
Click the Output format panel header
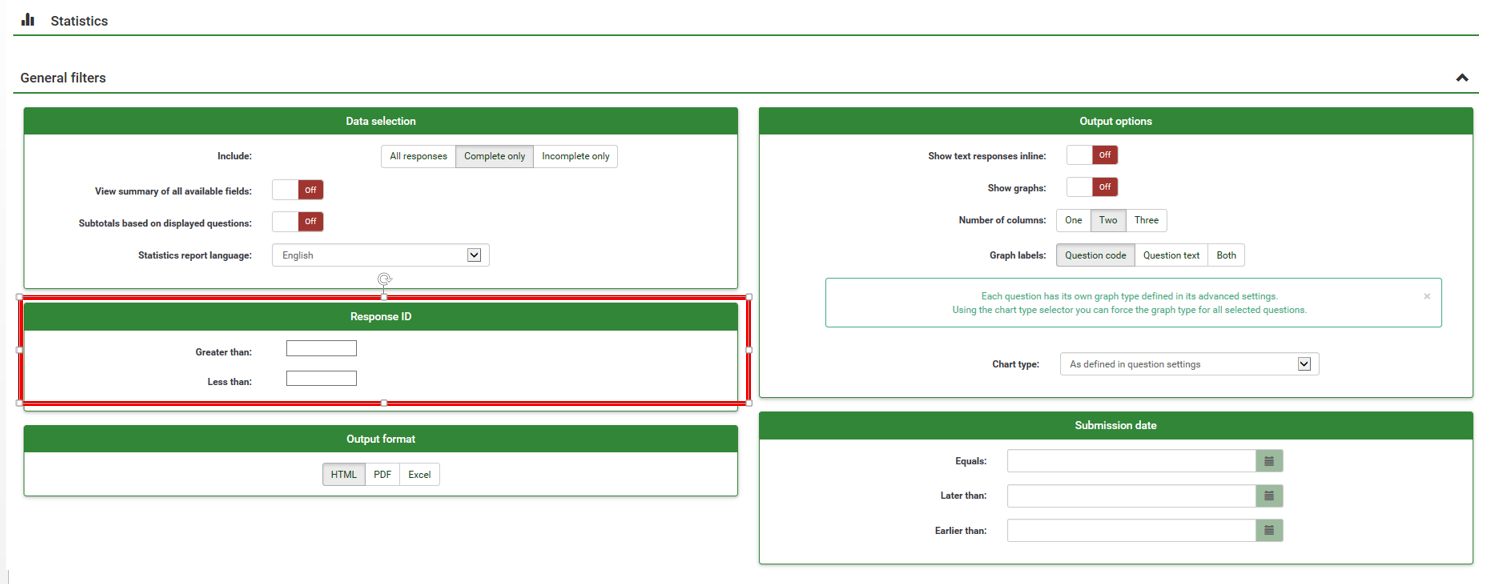tap(381, 439)
